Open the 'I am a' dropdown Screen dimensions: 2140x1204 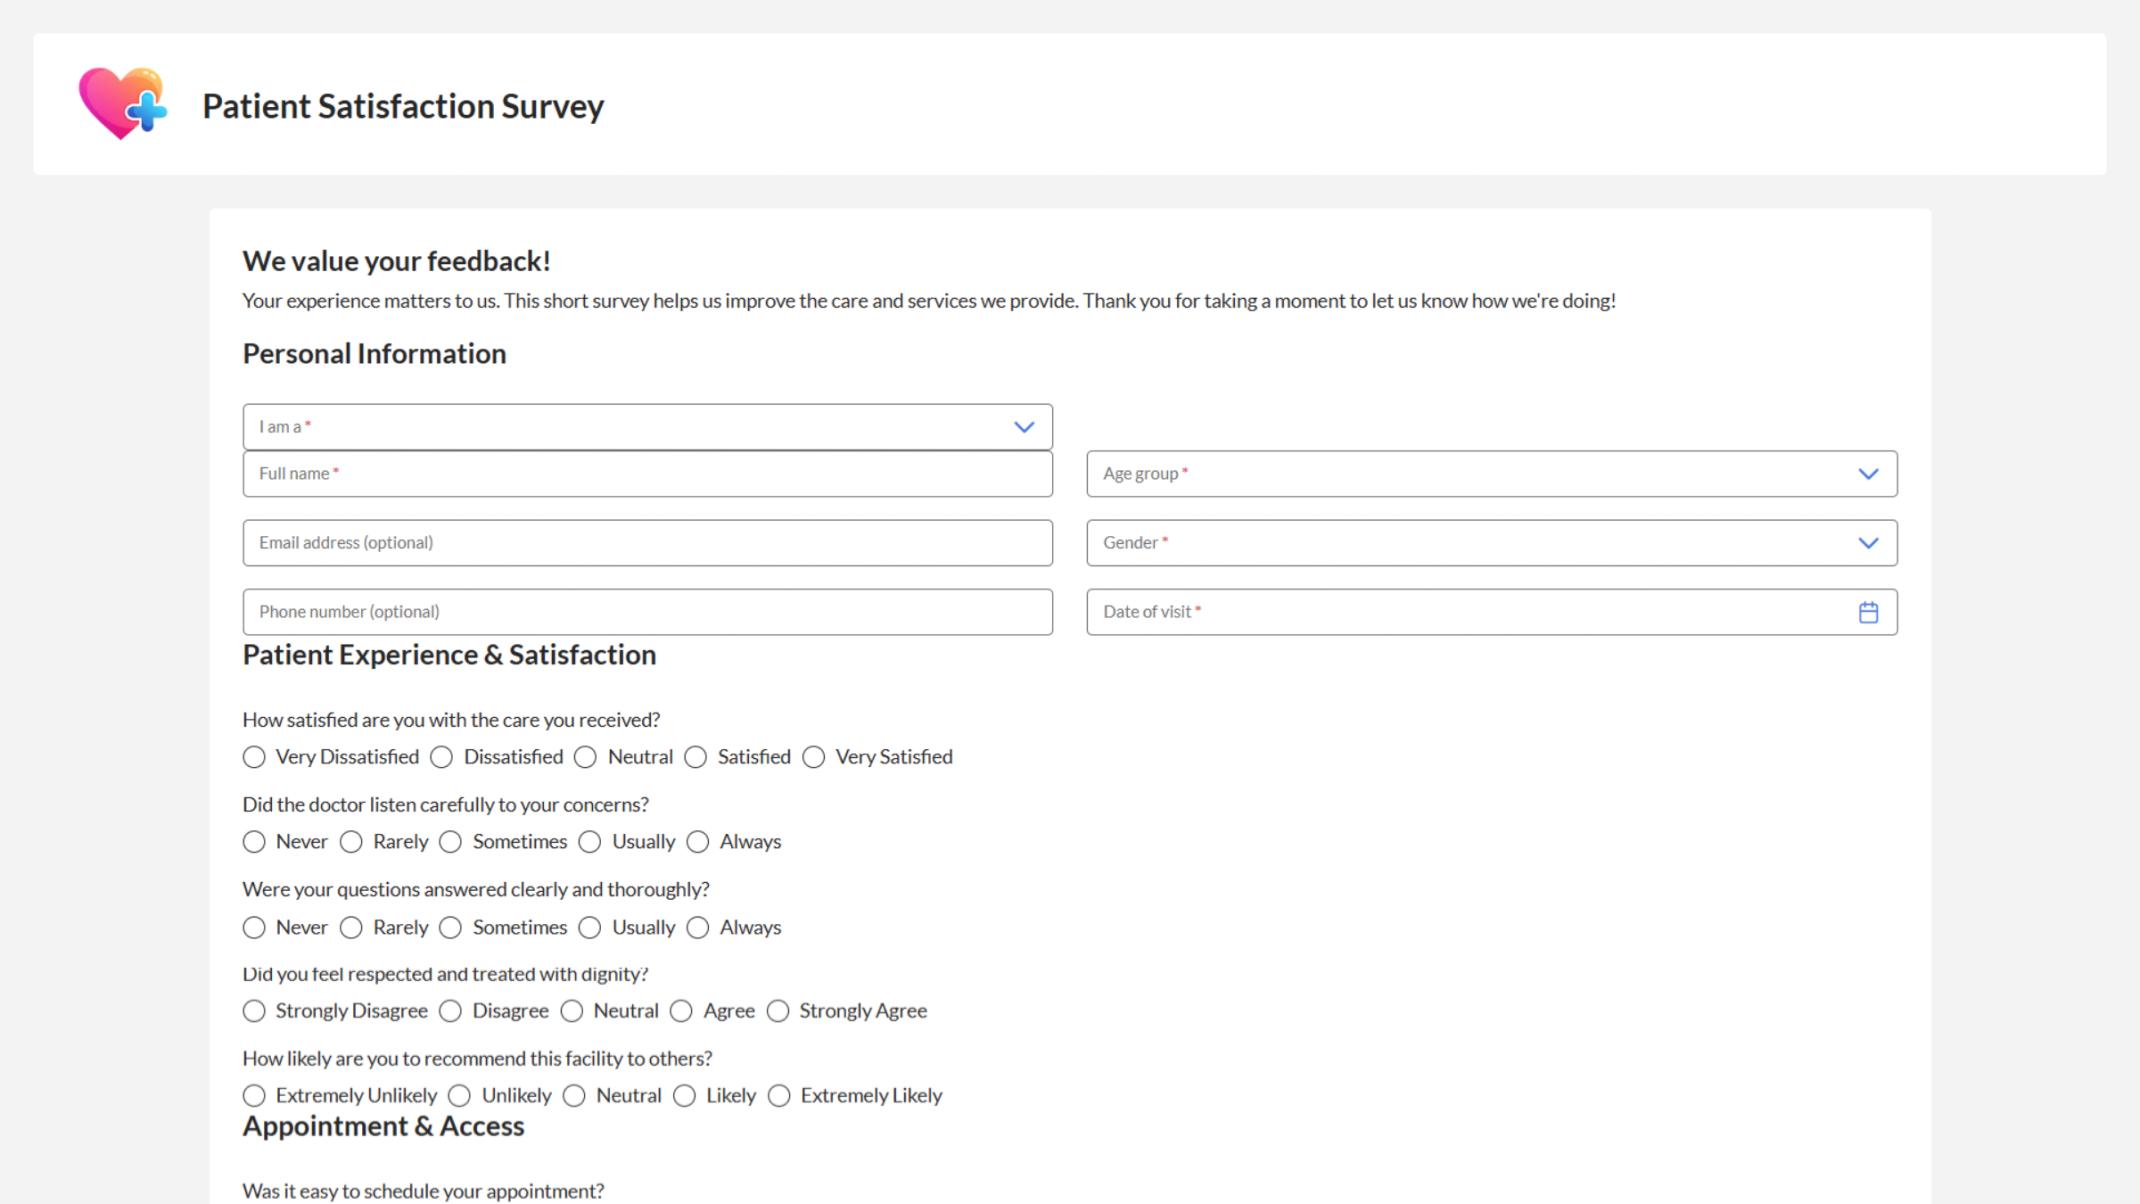tap(647, 426)
